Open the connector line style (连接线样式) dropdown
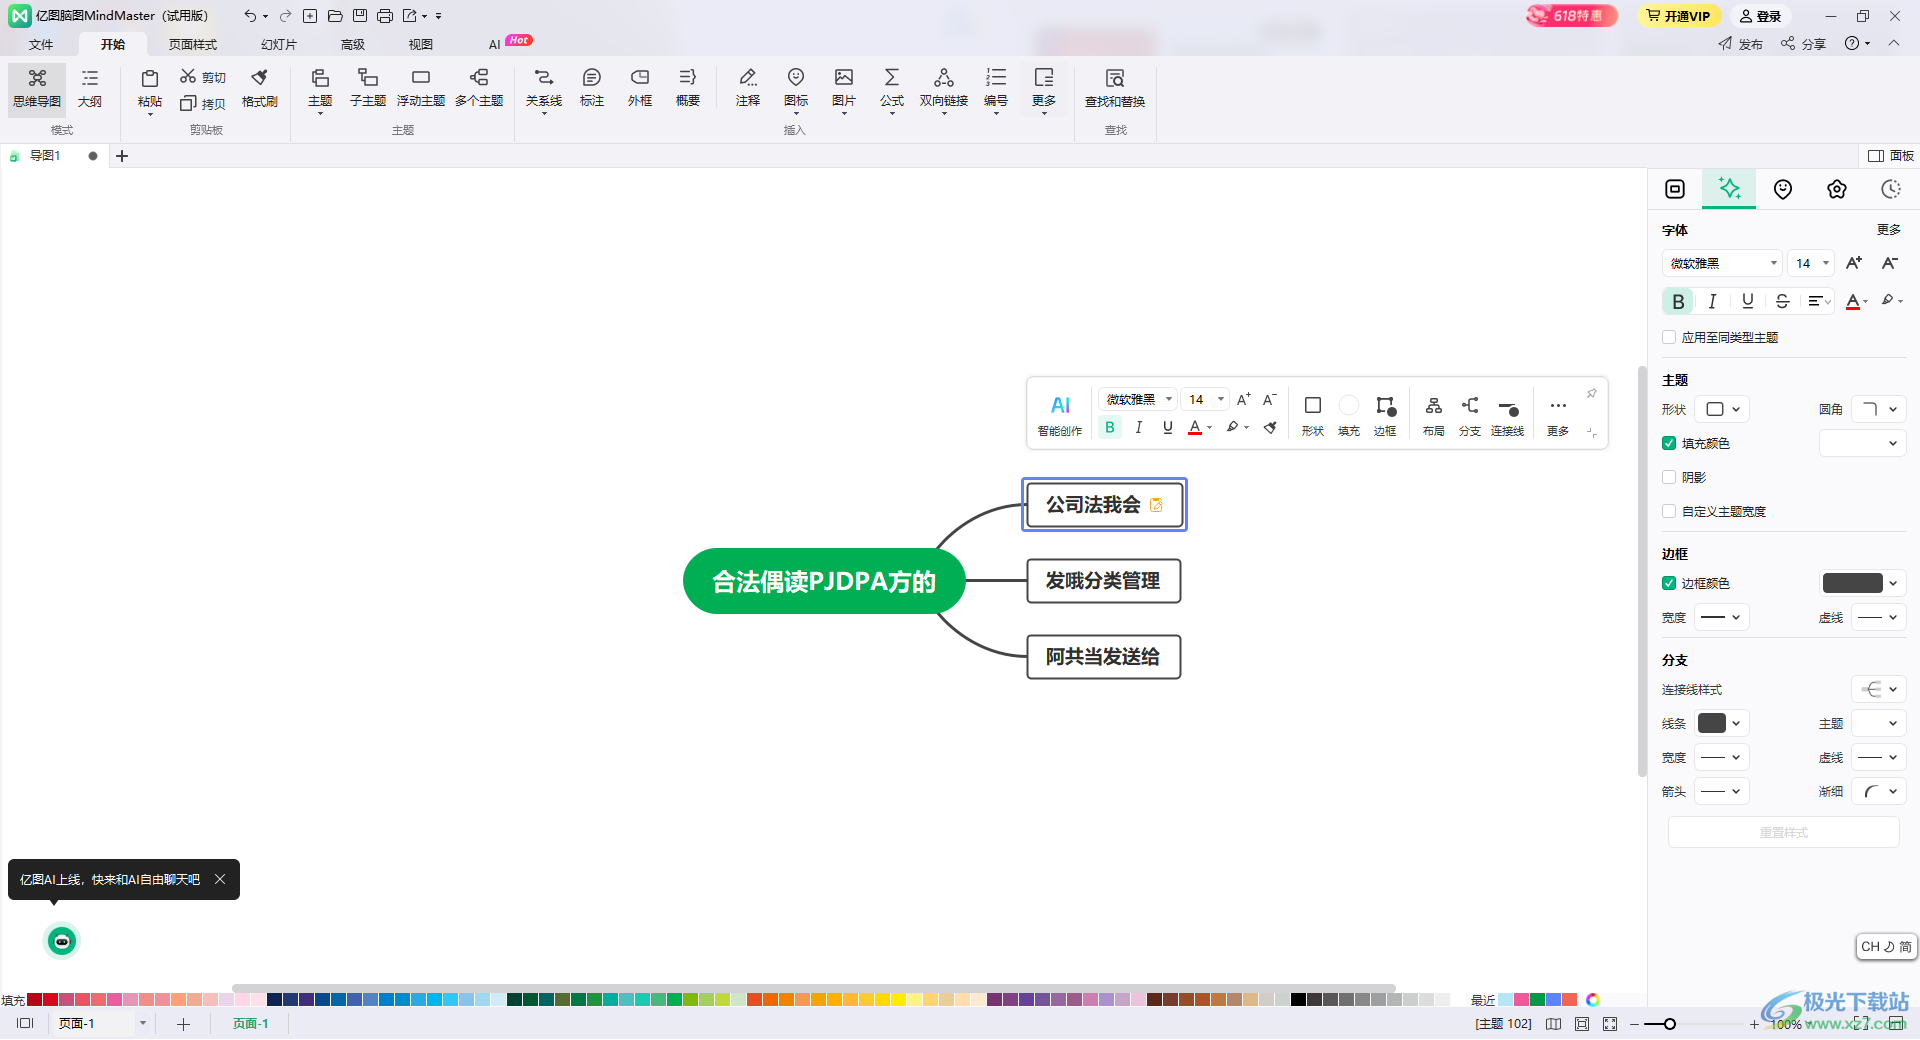Image resolution: width=1920 pixels, height=1040 pixels. (x=1879, y=689)
